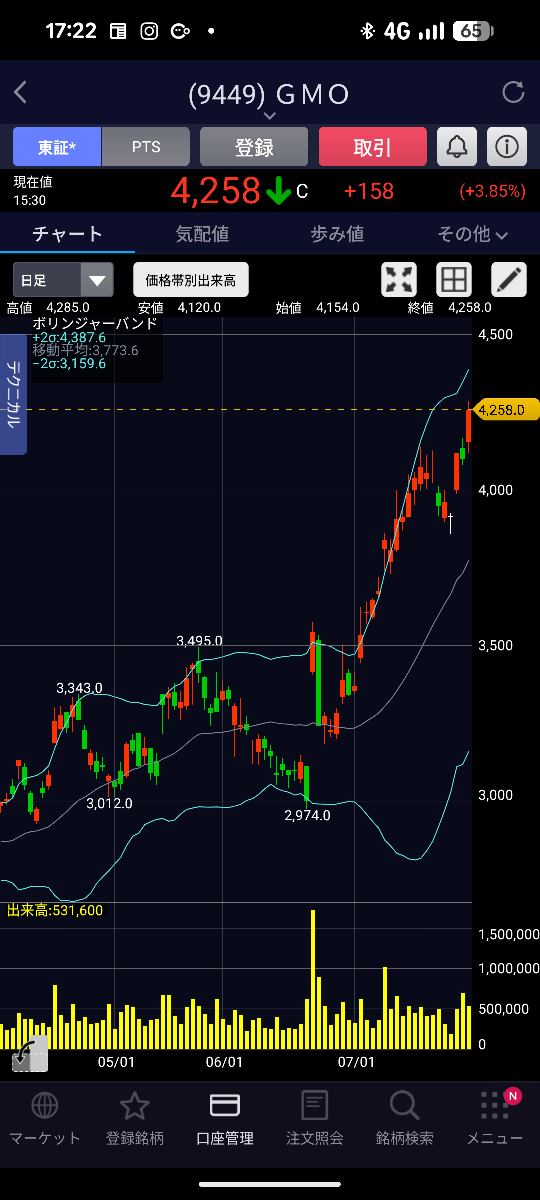The image size is (540, 1200).
Task: Expand the stock name chevron under GMO
Action: (269, 115)
